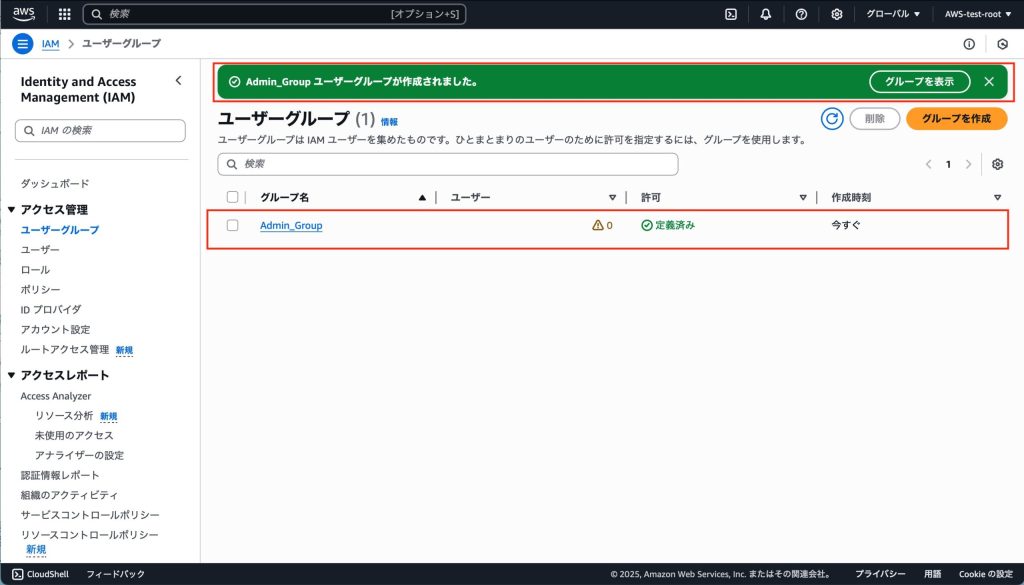
Task: Open the services grid menu
Action: 65,14
